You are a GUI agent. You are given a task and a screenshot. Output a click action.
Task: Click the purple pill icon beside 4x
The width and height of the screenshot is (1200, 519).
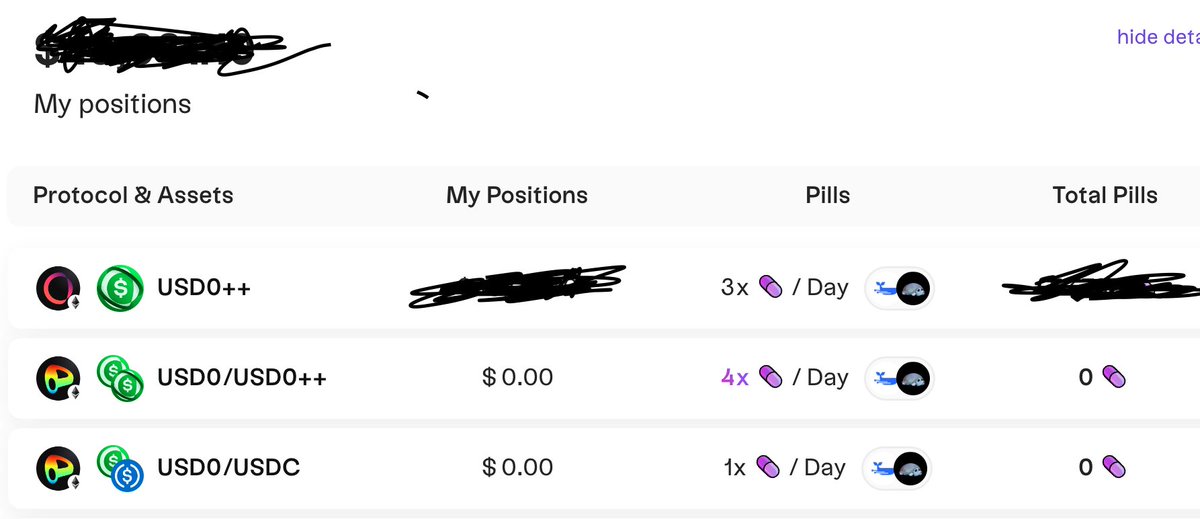(x=770, y=377)
